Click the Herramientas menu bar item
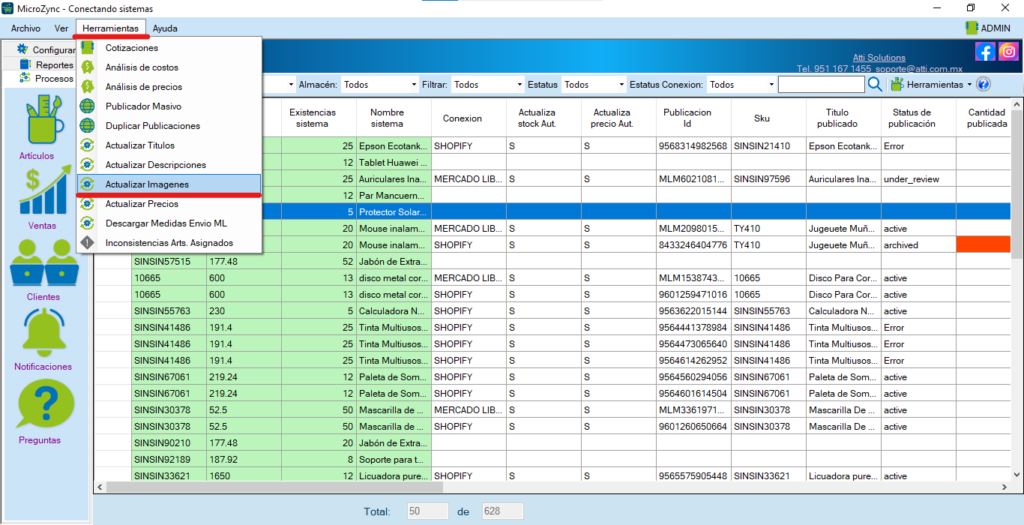Image resolution: width=1024 pixels, height=525 pixels. click(x=110, y=28)
